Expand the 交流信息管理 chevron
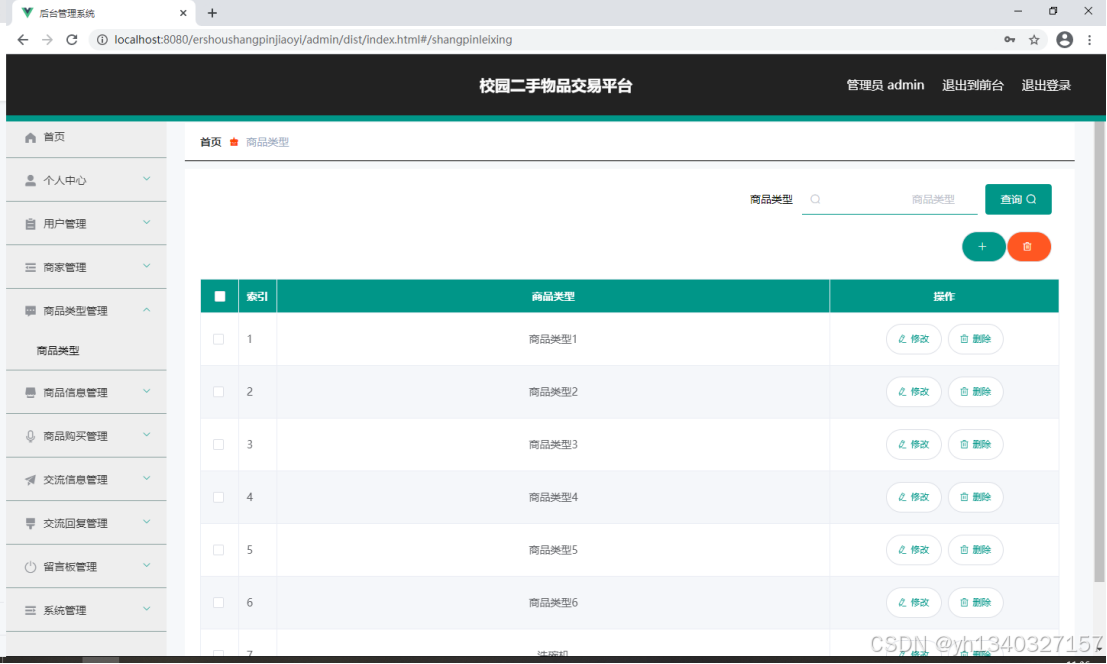Viewport: 1107px width, 664px height. [147, 478]
